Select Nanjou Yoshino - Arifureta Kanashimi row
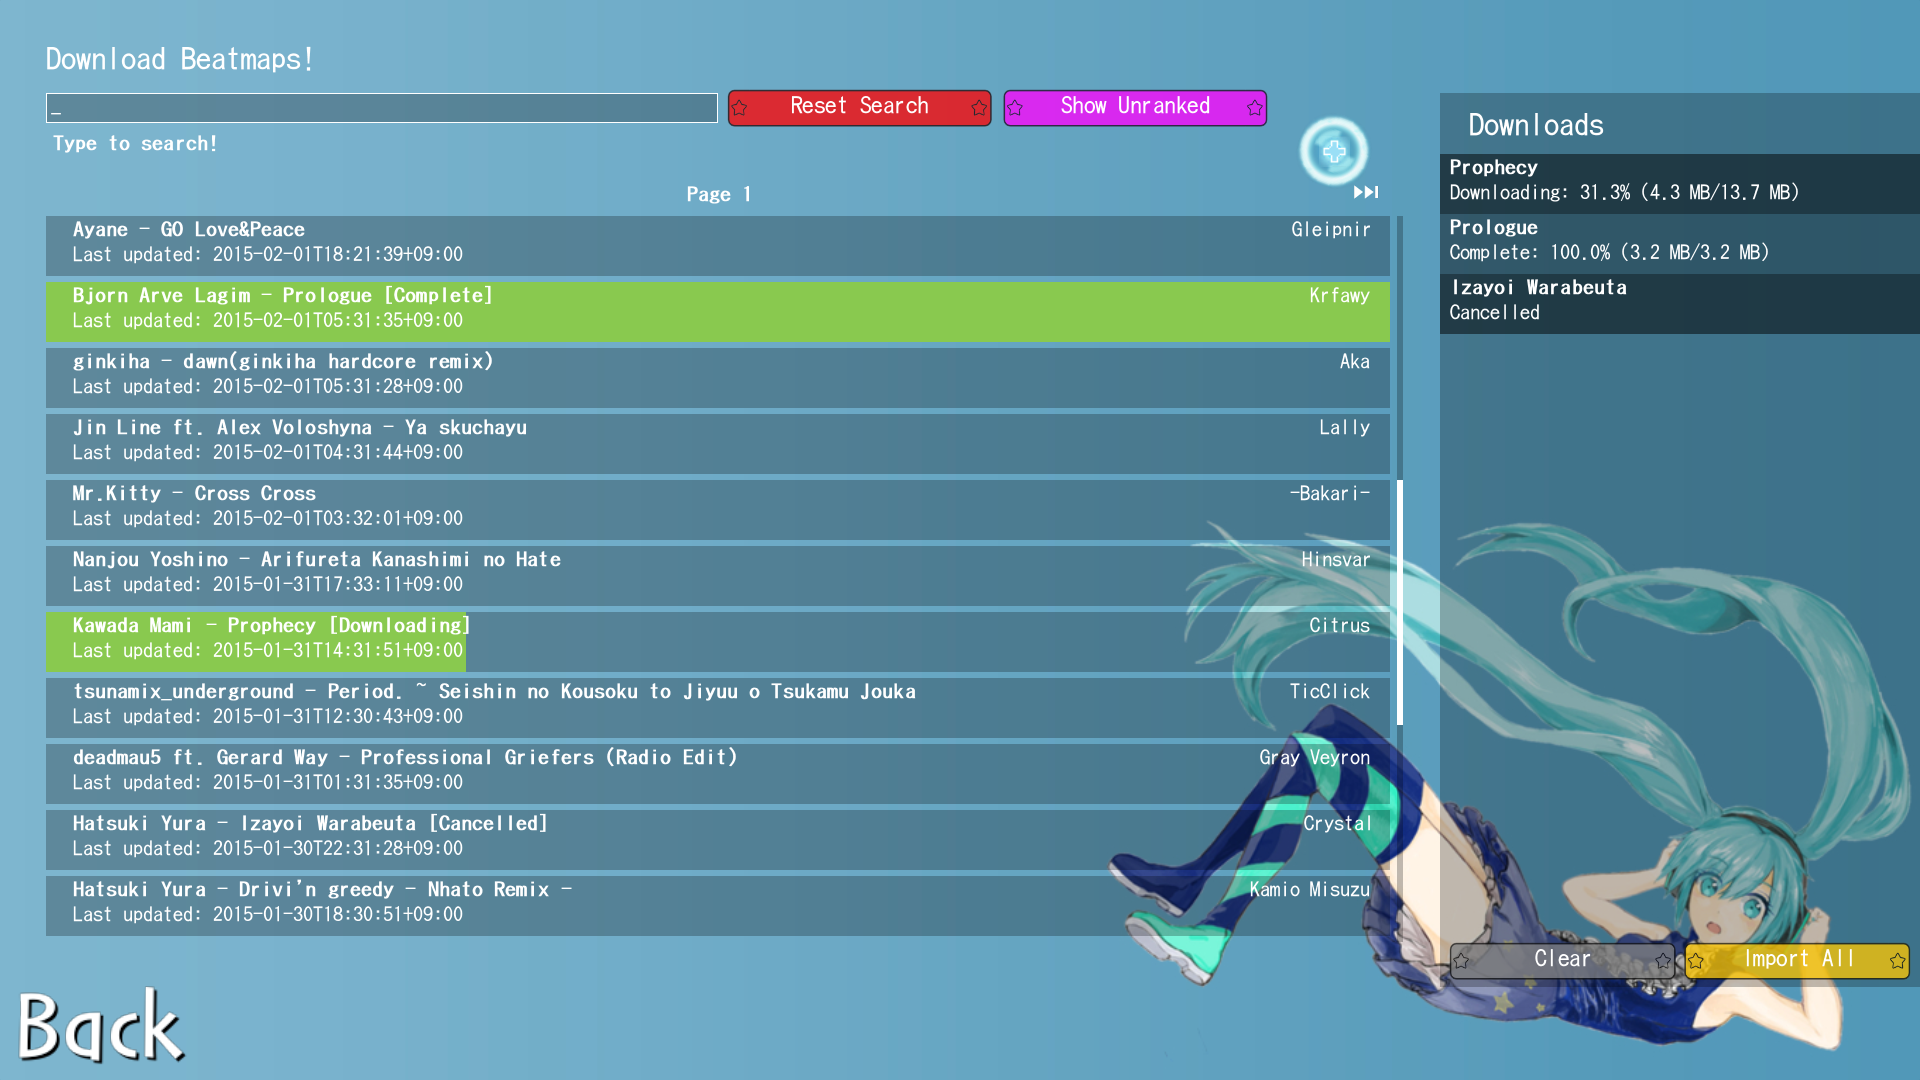 (x=718, y=575)
